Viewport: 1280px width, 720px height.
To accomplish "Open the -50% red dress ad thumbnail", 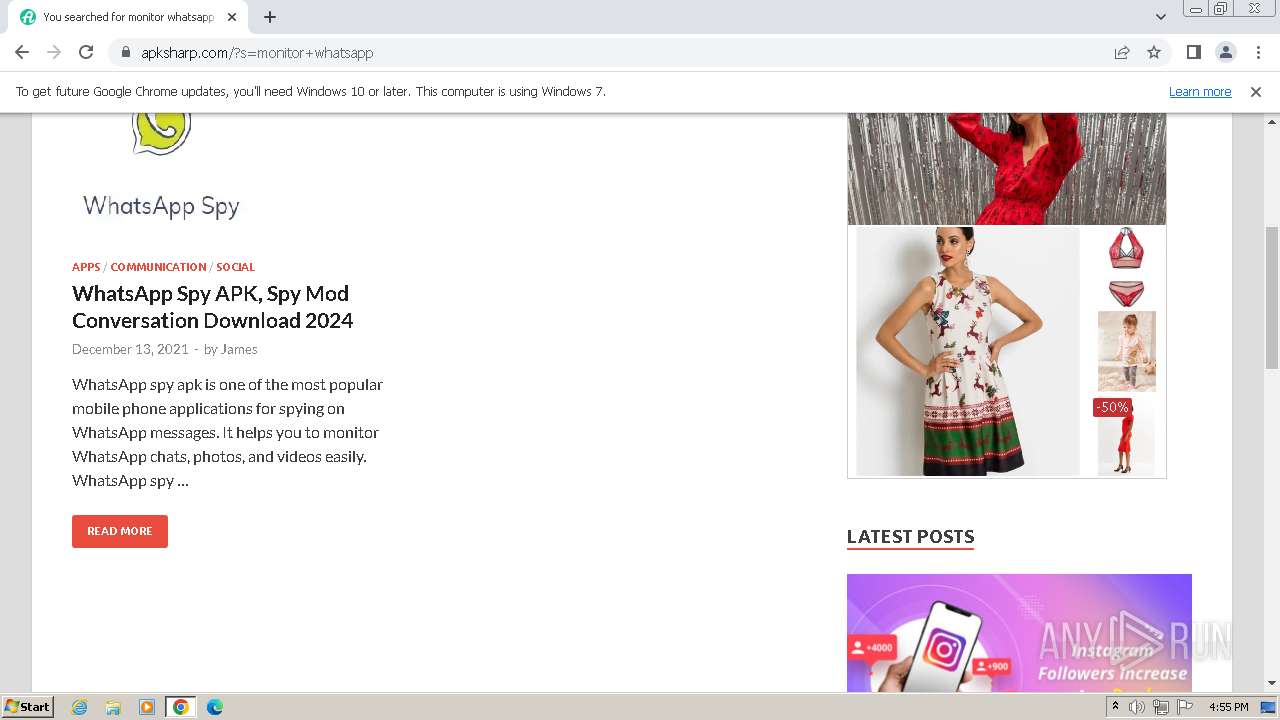I will pyautogui.click(x=1126, y=436).
